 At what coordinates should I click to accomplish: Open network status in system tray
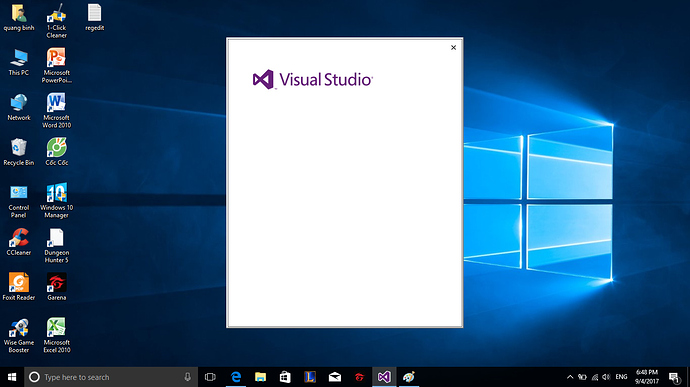tap(595, 377)
